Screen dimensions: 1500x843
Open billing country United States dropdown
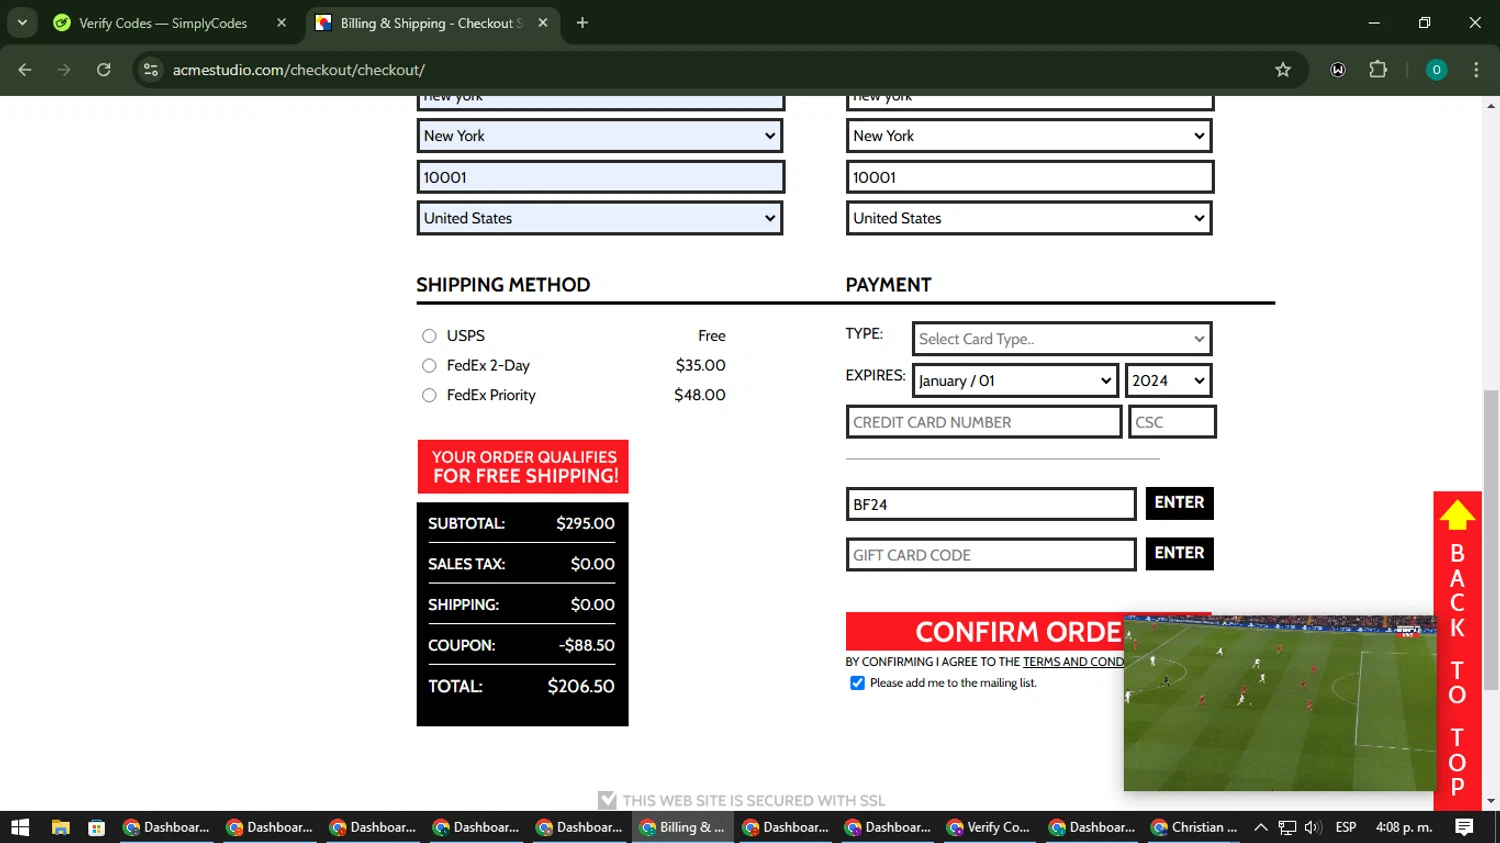pyautogui.click(x=600, y=218)
